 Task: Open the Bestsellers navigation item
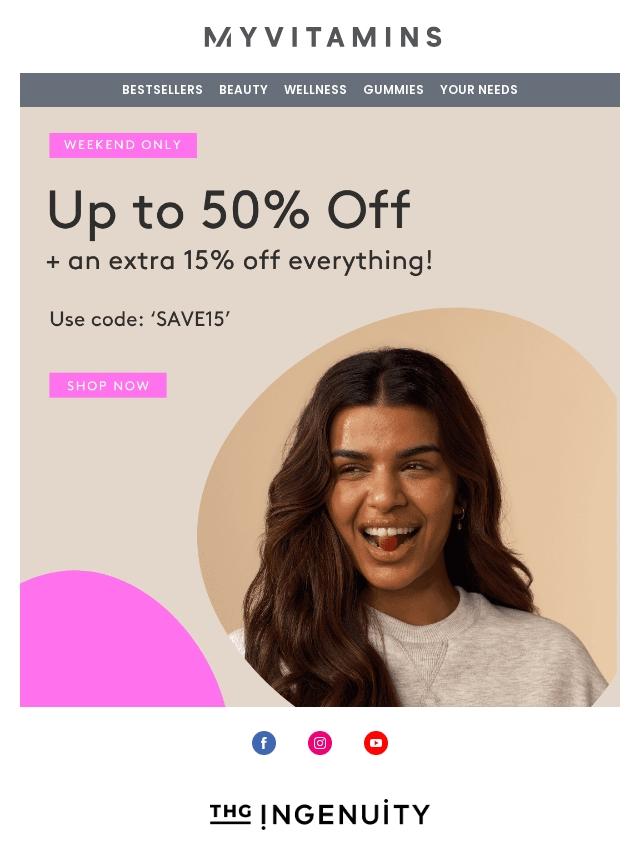coord(162,90)
